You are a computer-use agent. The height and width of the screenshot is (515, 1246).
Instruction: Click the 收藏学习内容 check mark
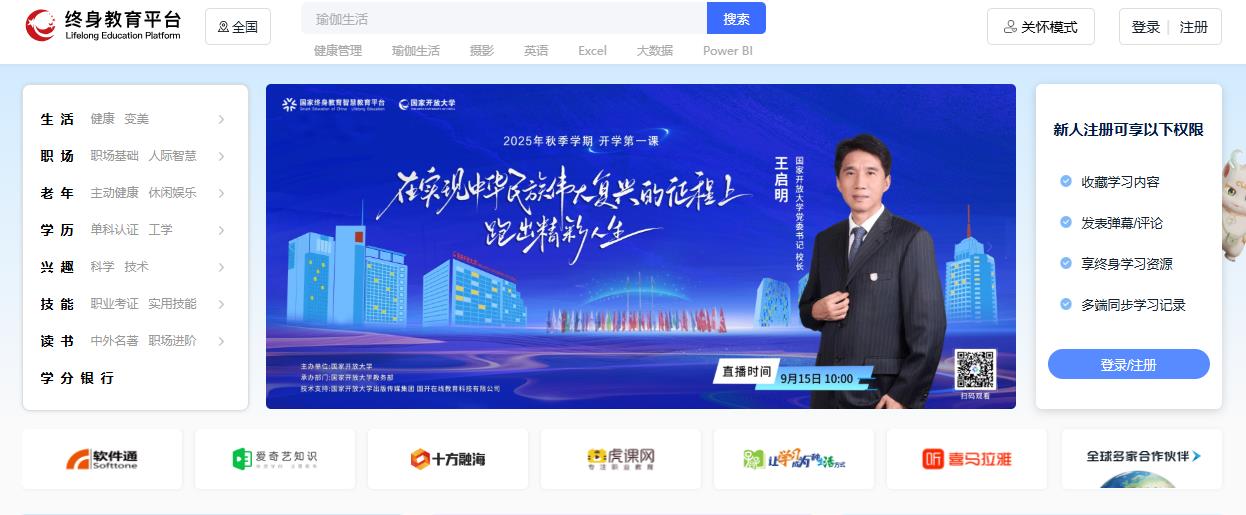[1066, 181]
